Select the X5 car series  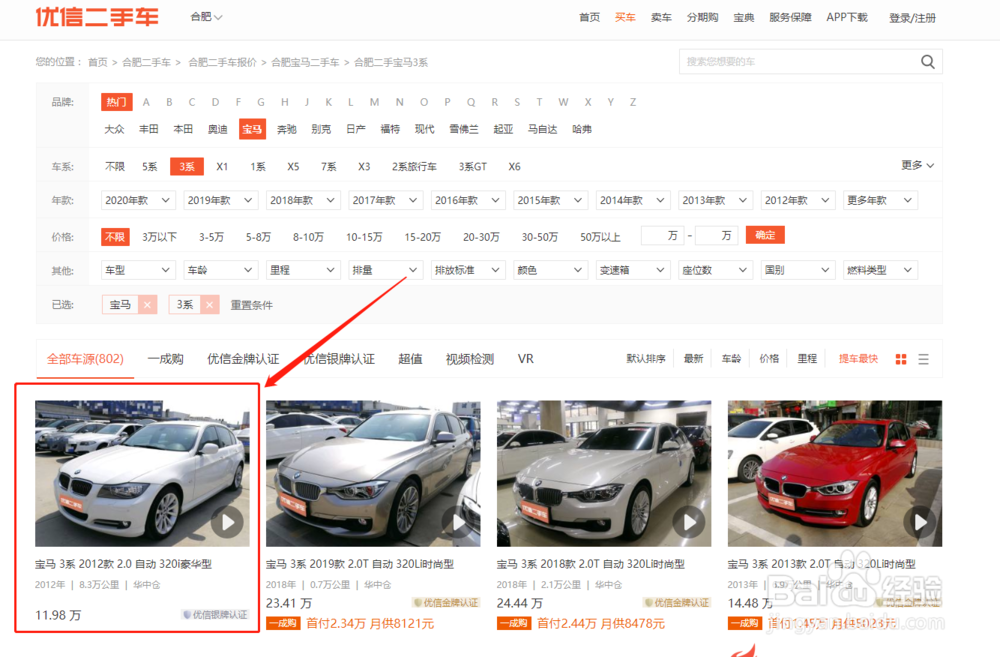click(293, 166)
